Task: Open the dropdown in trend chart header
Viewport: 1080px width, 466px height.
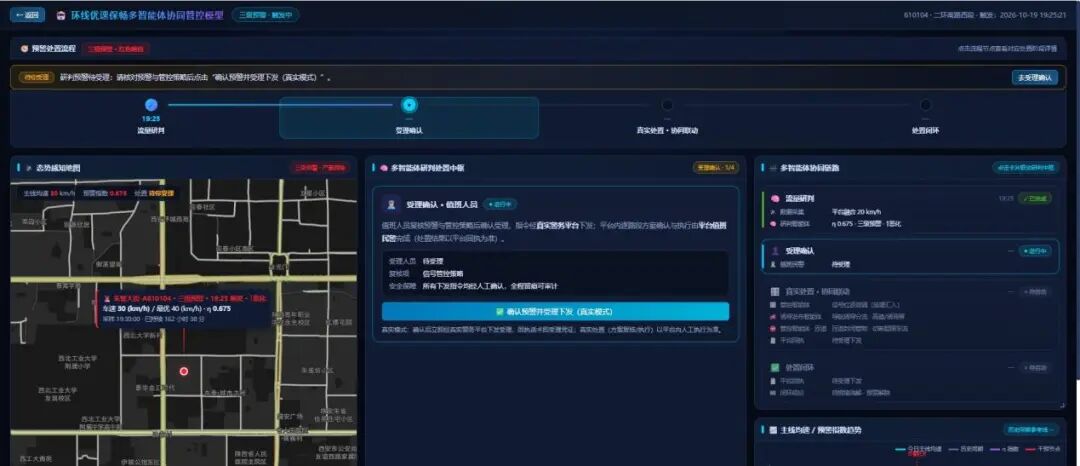Action: tap(1030, 430)
